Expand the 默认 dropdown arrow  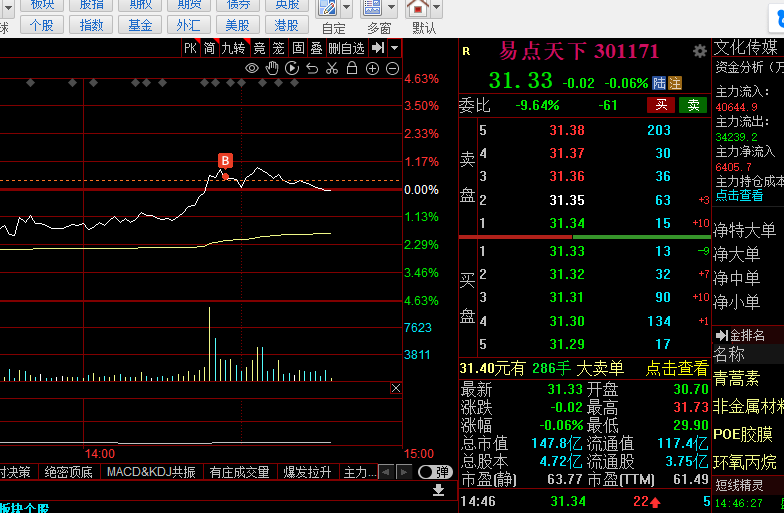coord(436,8)
